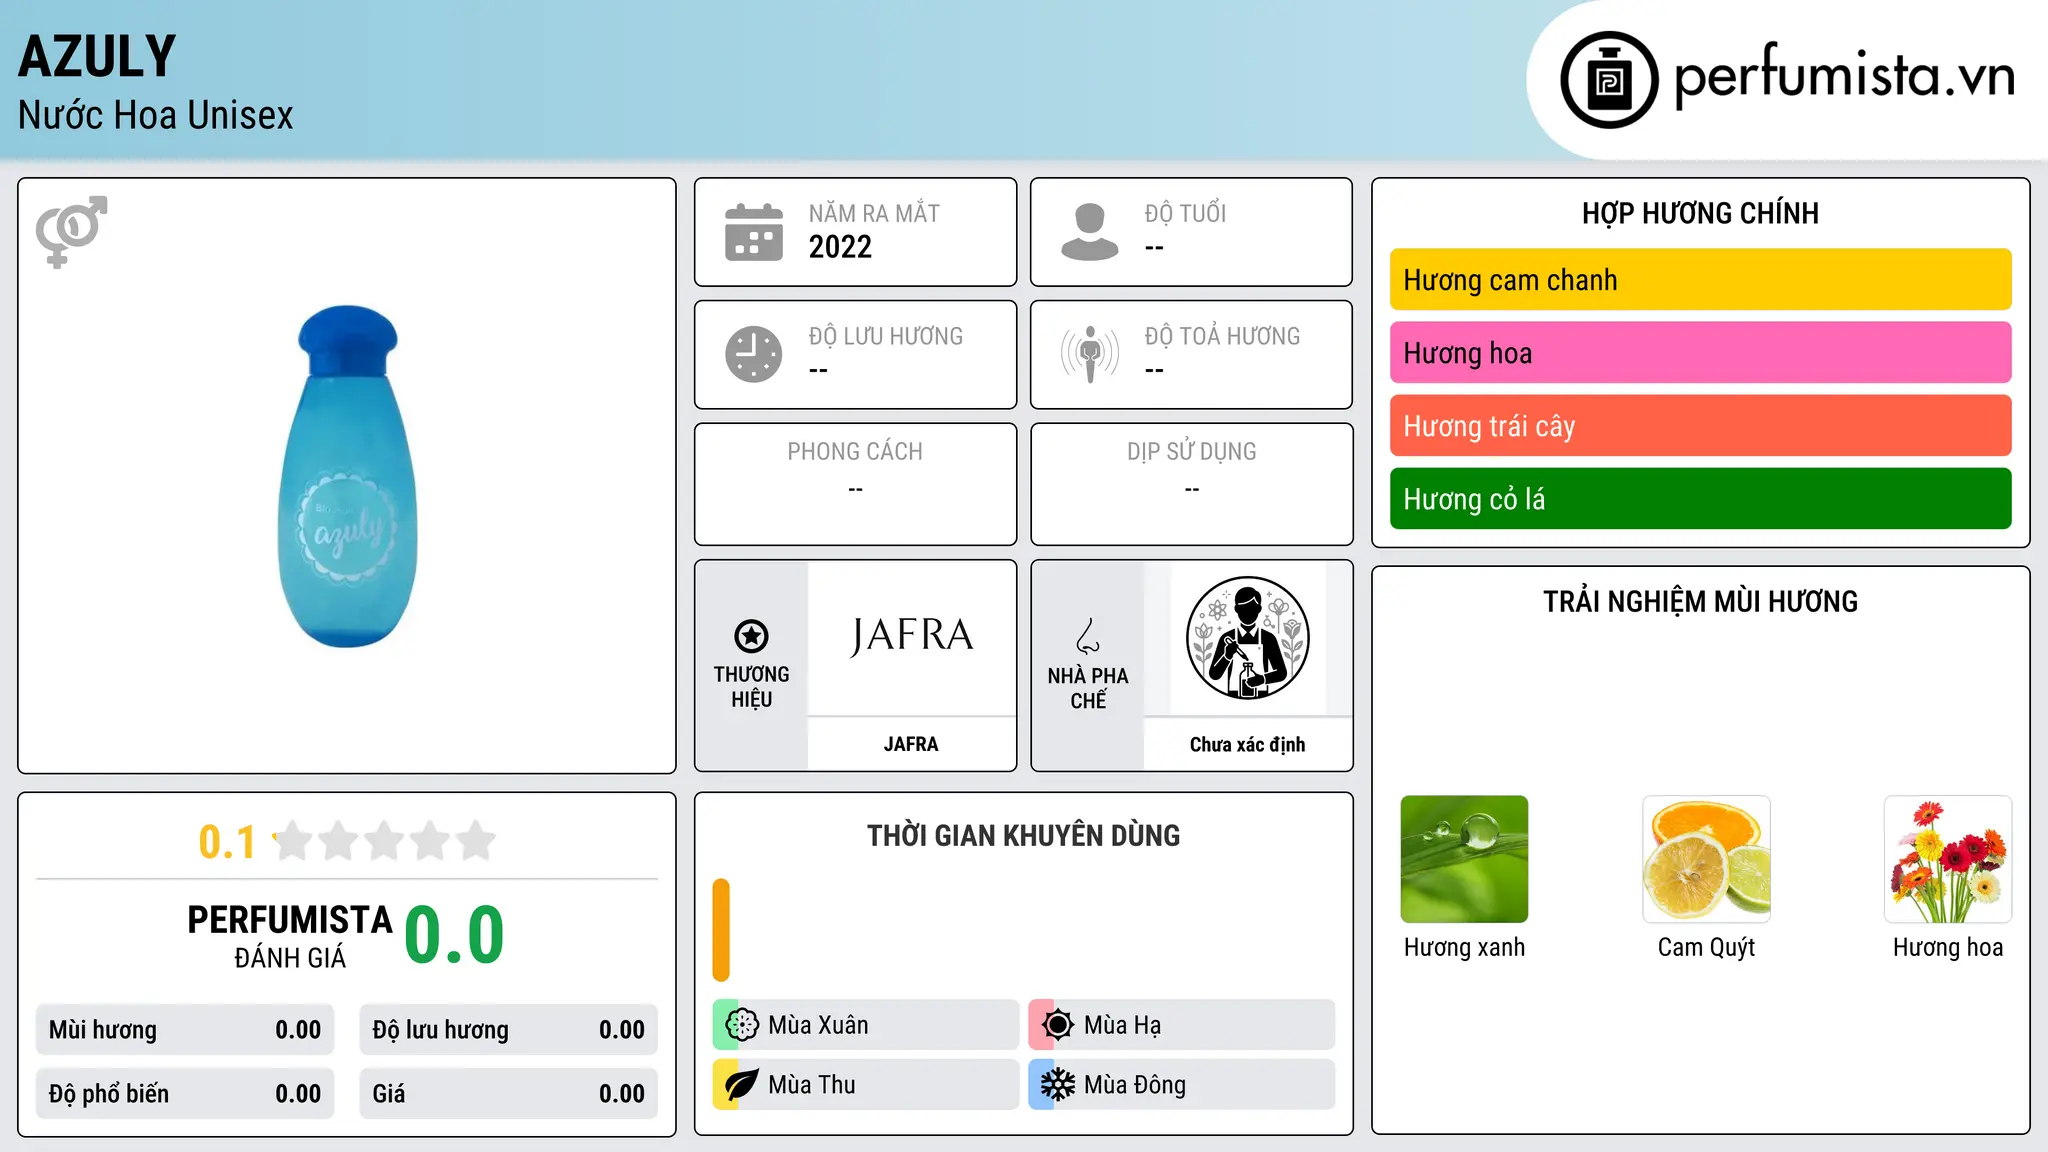View the blue Azuly bottle image
The width and height of the screenshot is (2048, 1152).
pyautogui.click(x=347, y=476)
